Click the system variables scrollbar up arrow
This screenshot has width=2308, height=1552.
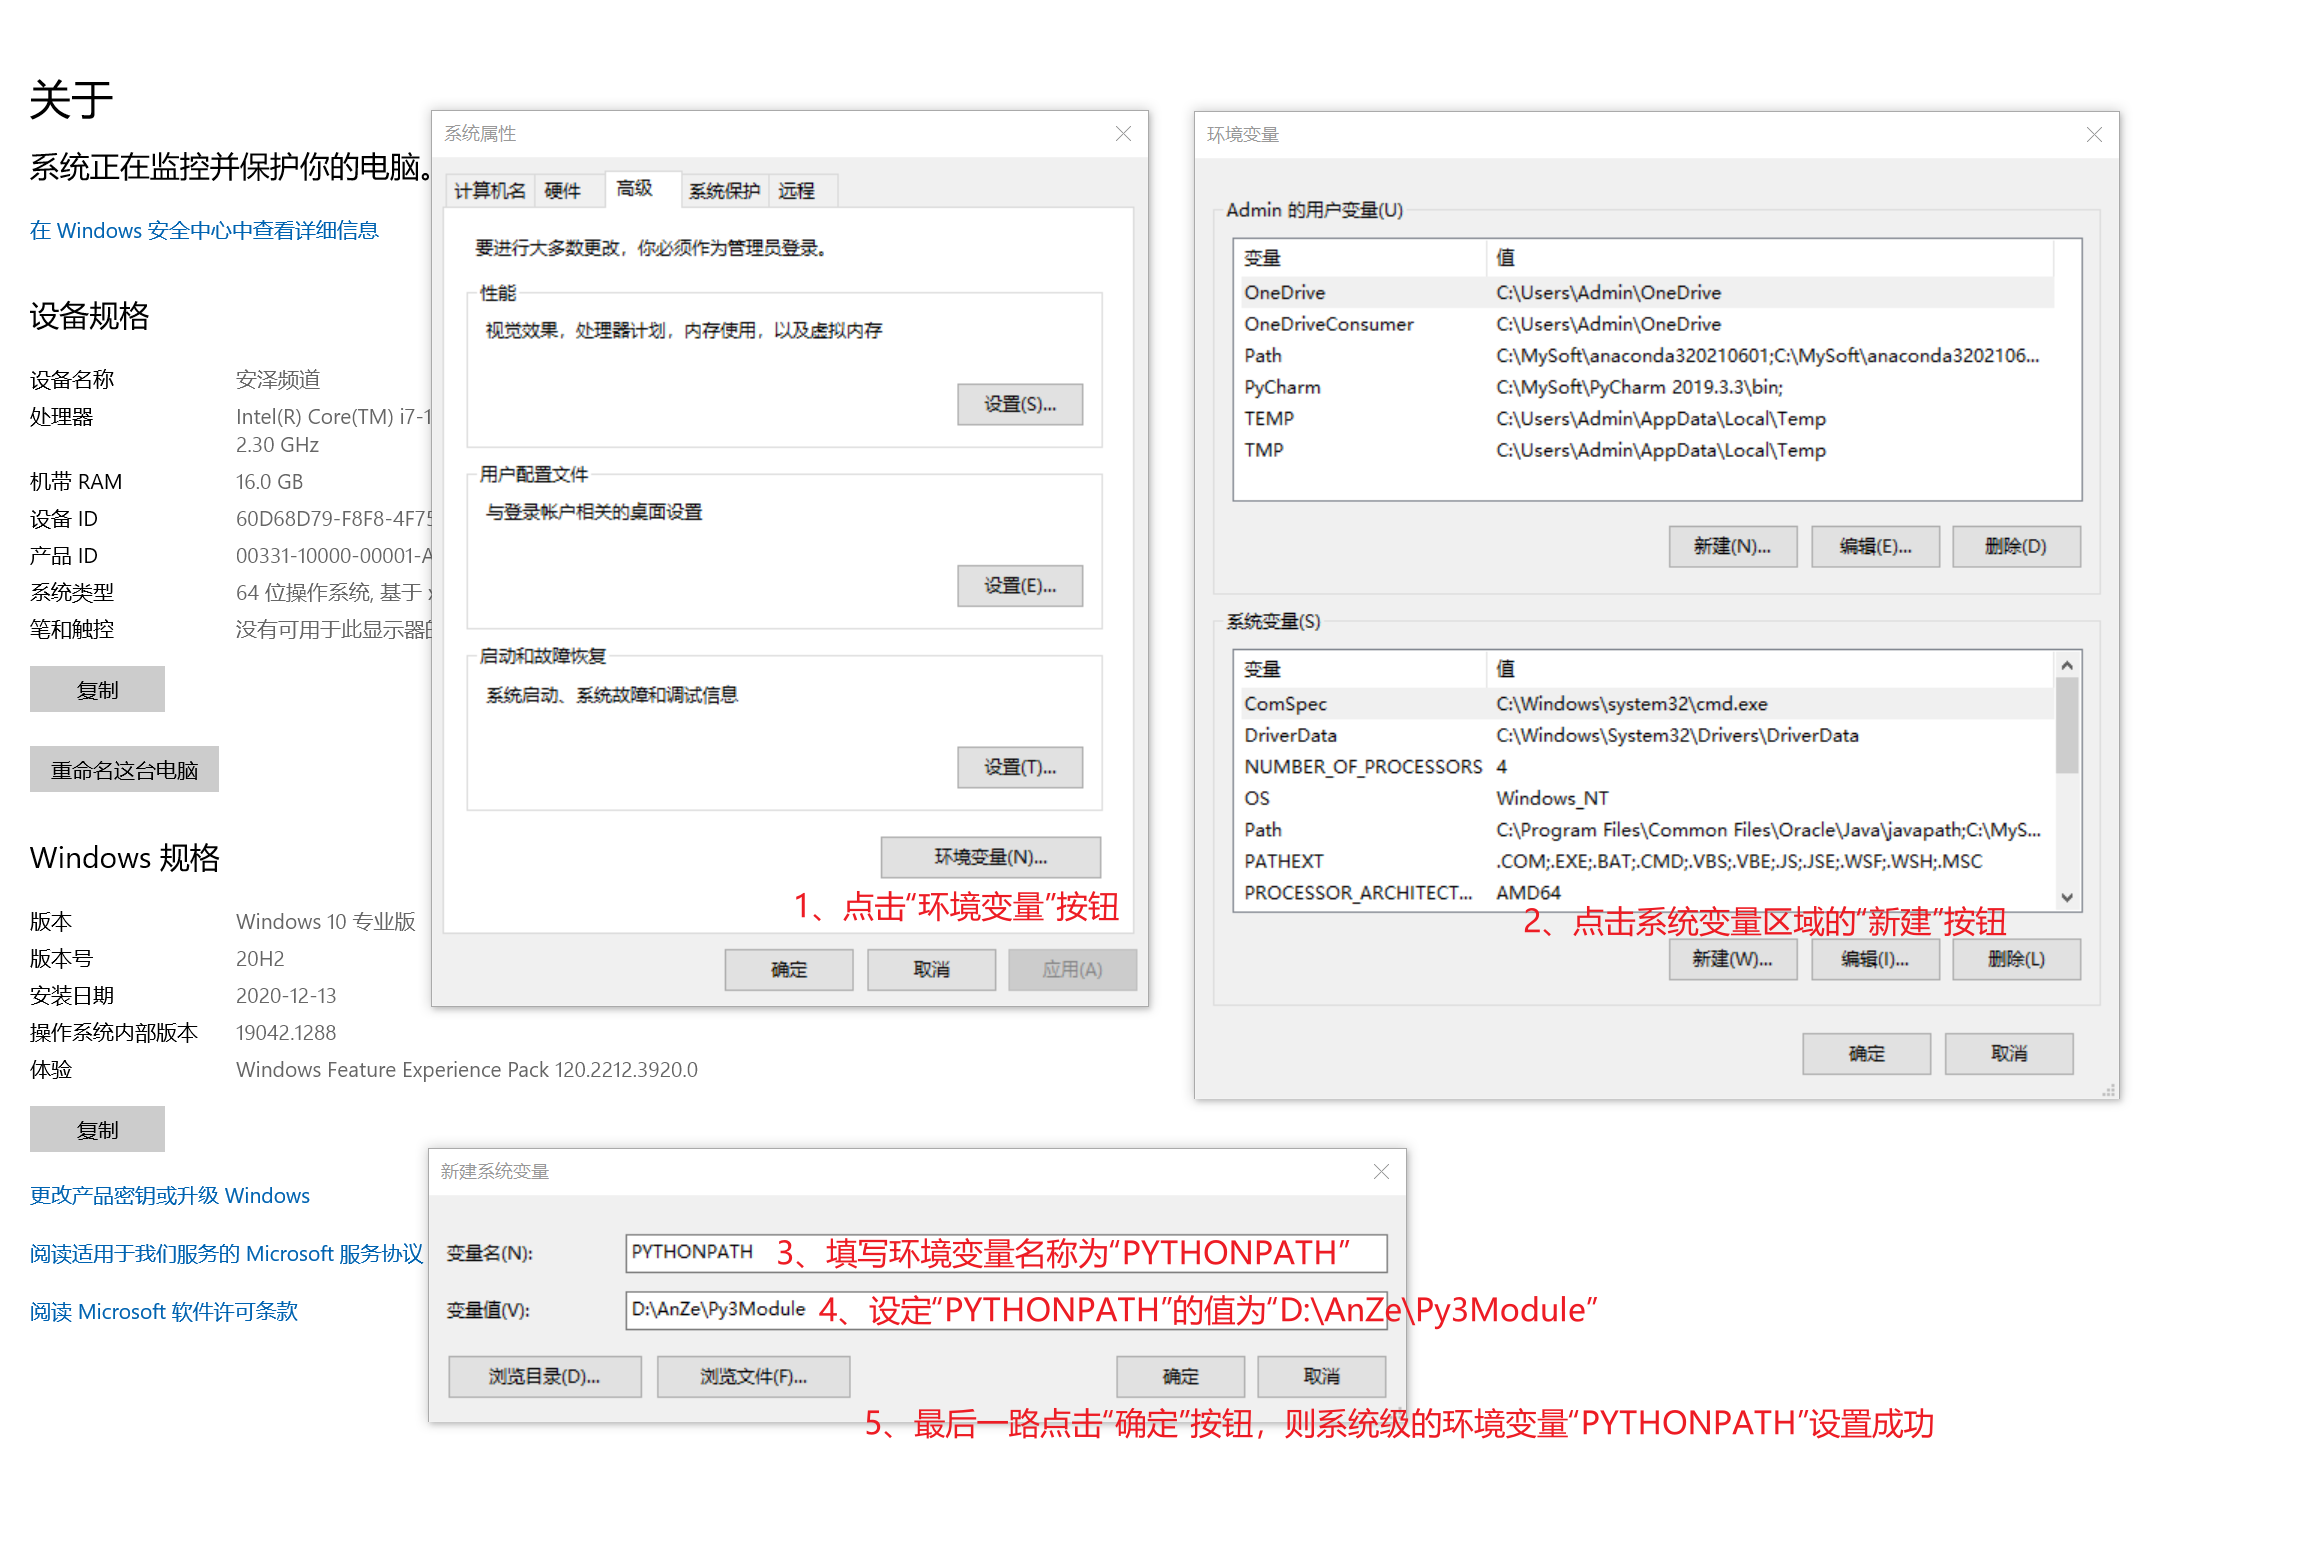[2067, 665]
